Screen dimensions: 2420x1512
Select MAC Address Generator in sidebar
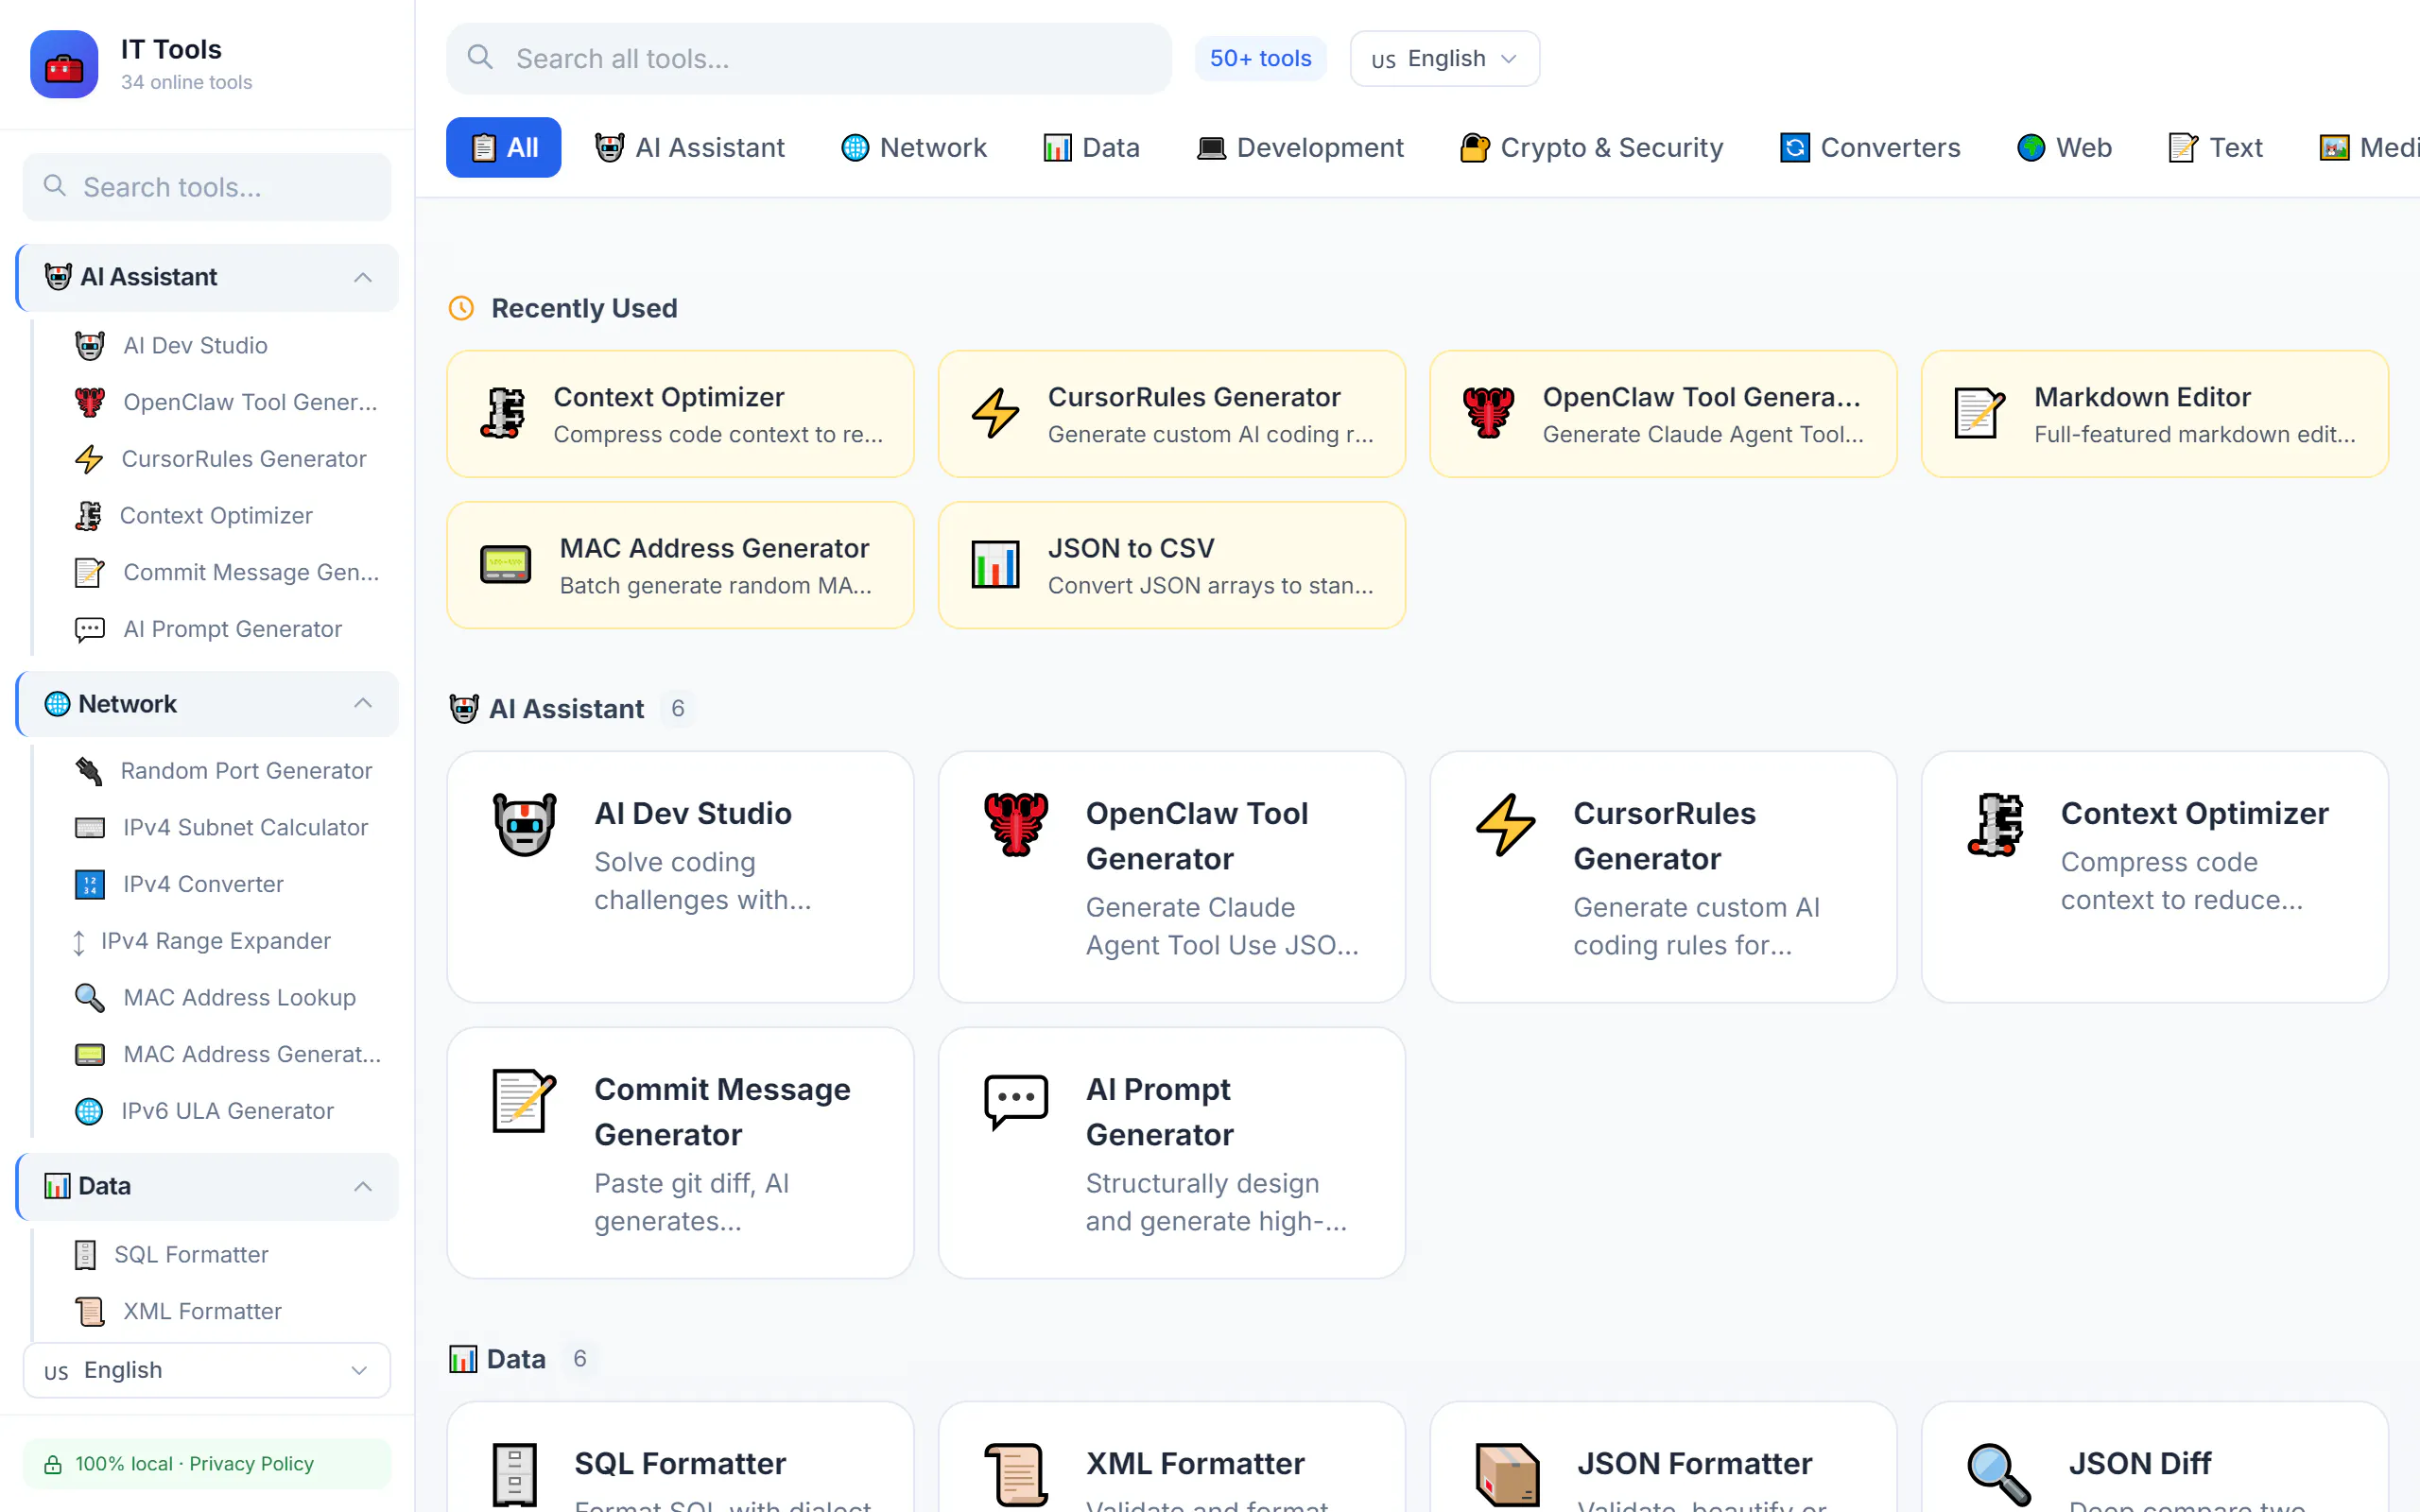click(228, 1055)
